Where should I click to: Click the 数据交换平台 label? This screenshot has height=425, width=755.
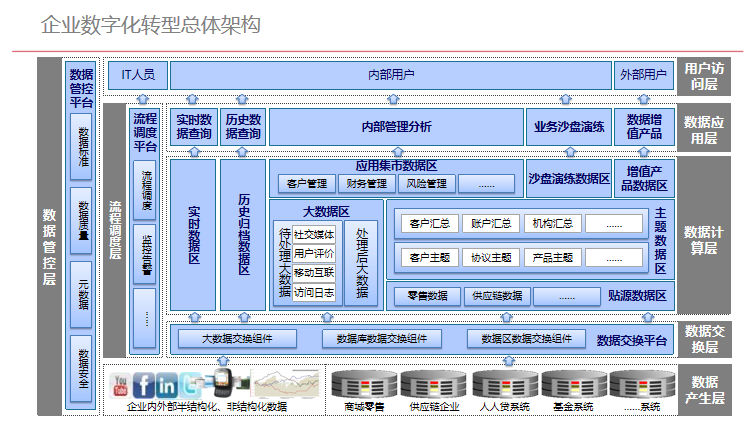point(631,341)
